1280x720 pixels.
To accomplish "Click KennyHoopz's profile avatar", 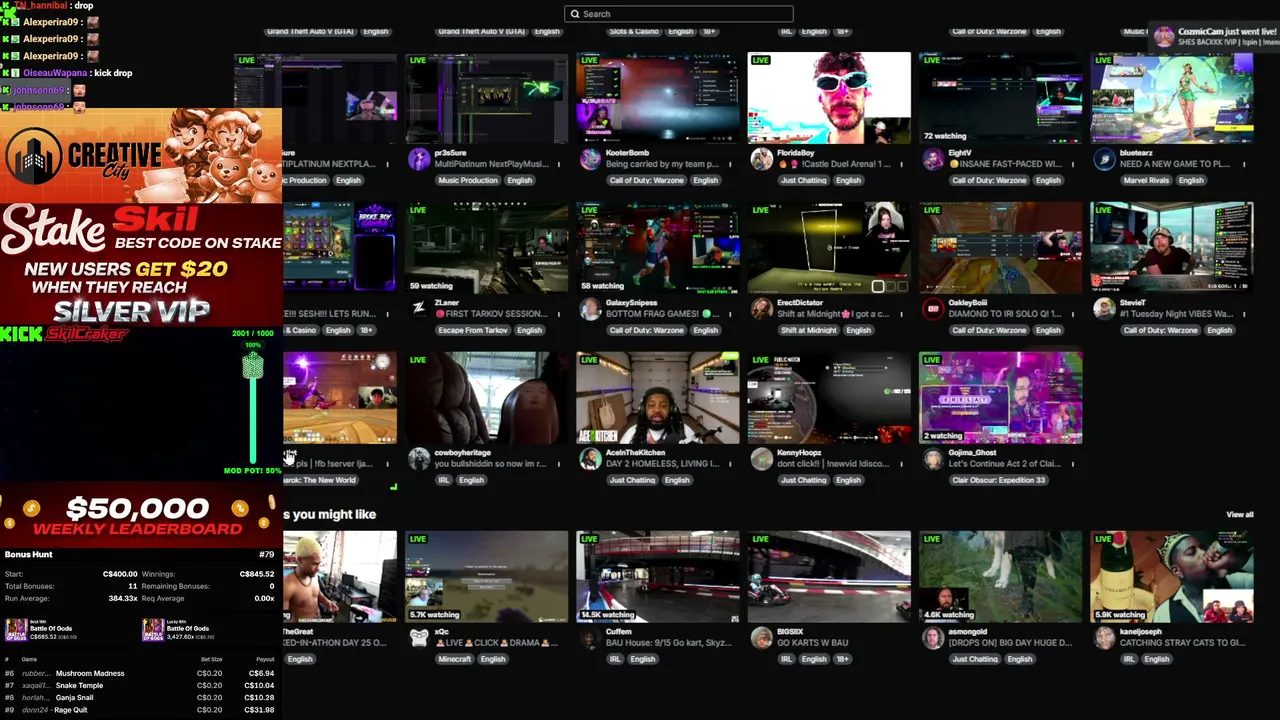I will (x=762, y=459).
